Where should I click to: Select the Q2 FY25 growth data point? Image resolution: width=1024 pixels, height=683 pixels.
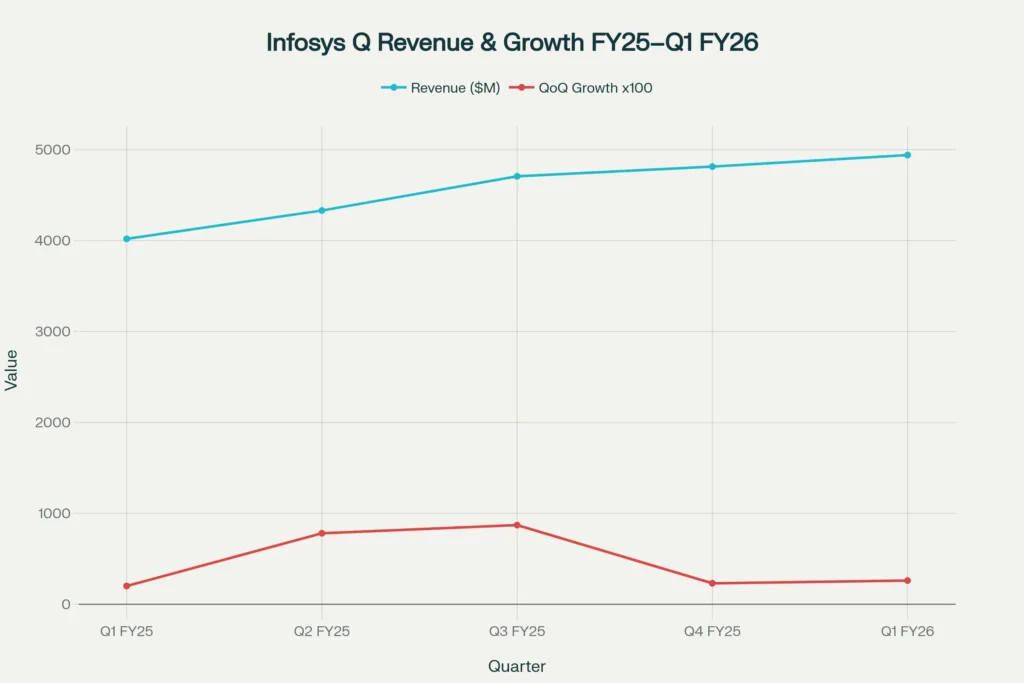[x=321, y=533]
